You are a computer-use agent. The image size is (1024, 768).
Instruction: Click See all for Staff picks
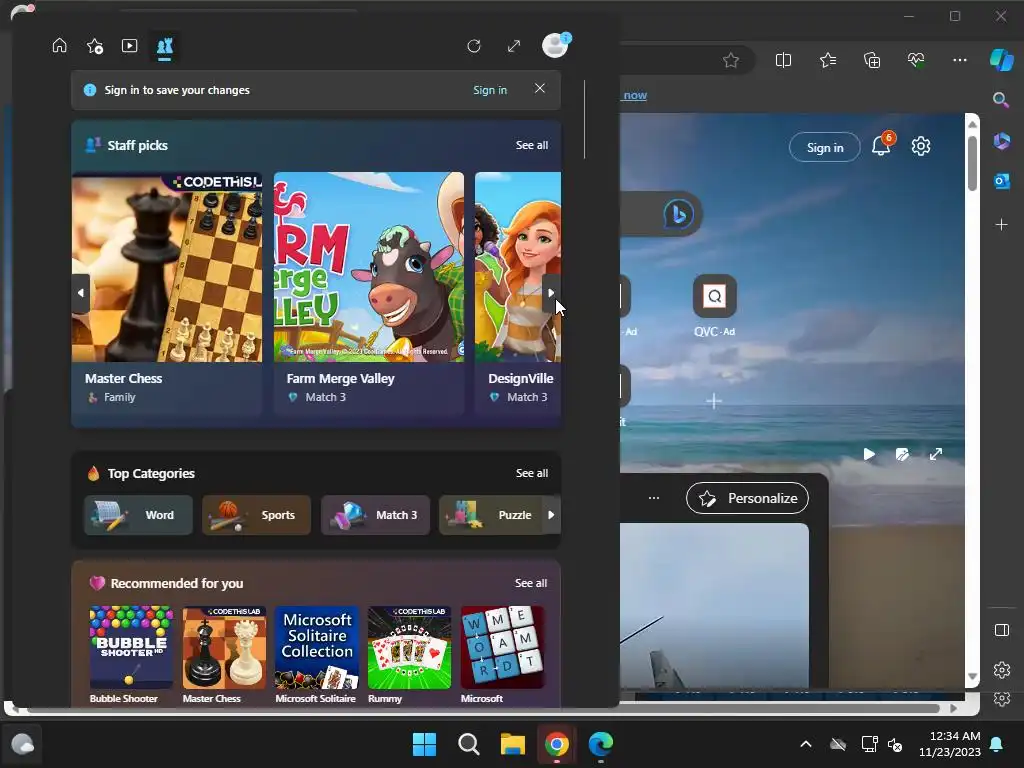pyautogui.click(x=532, y=145)
